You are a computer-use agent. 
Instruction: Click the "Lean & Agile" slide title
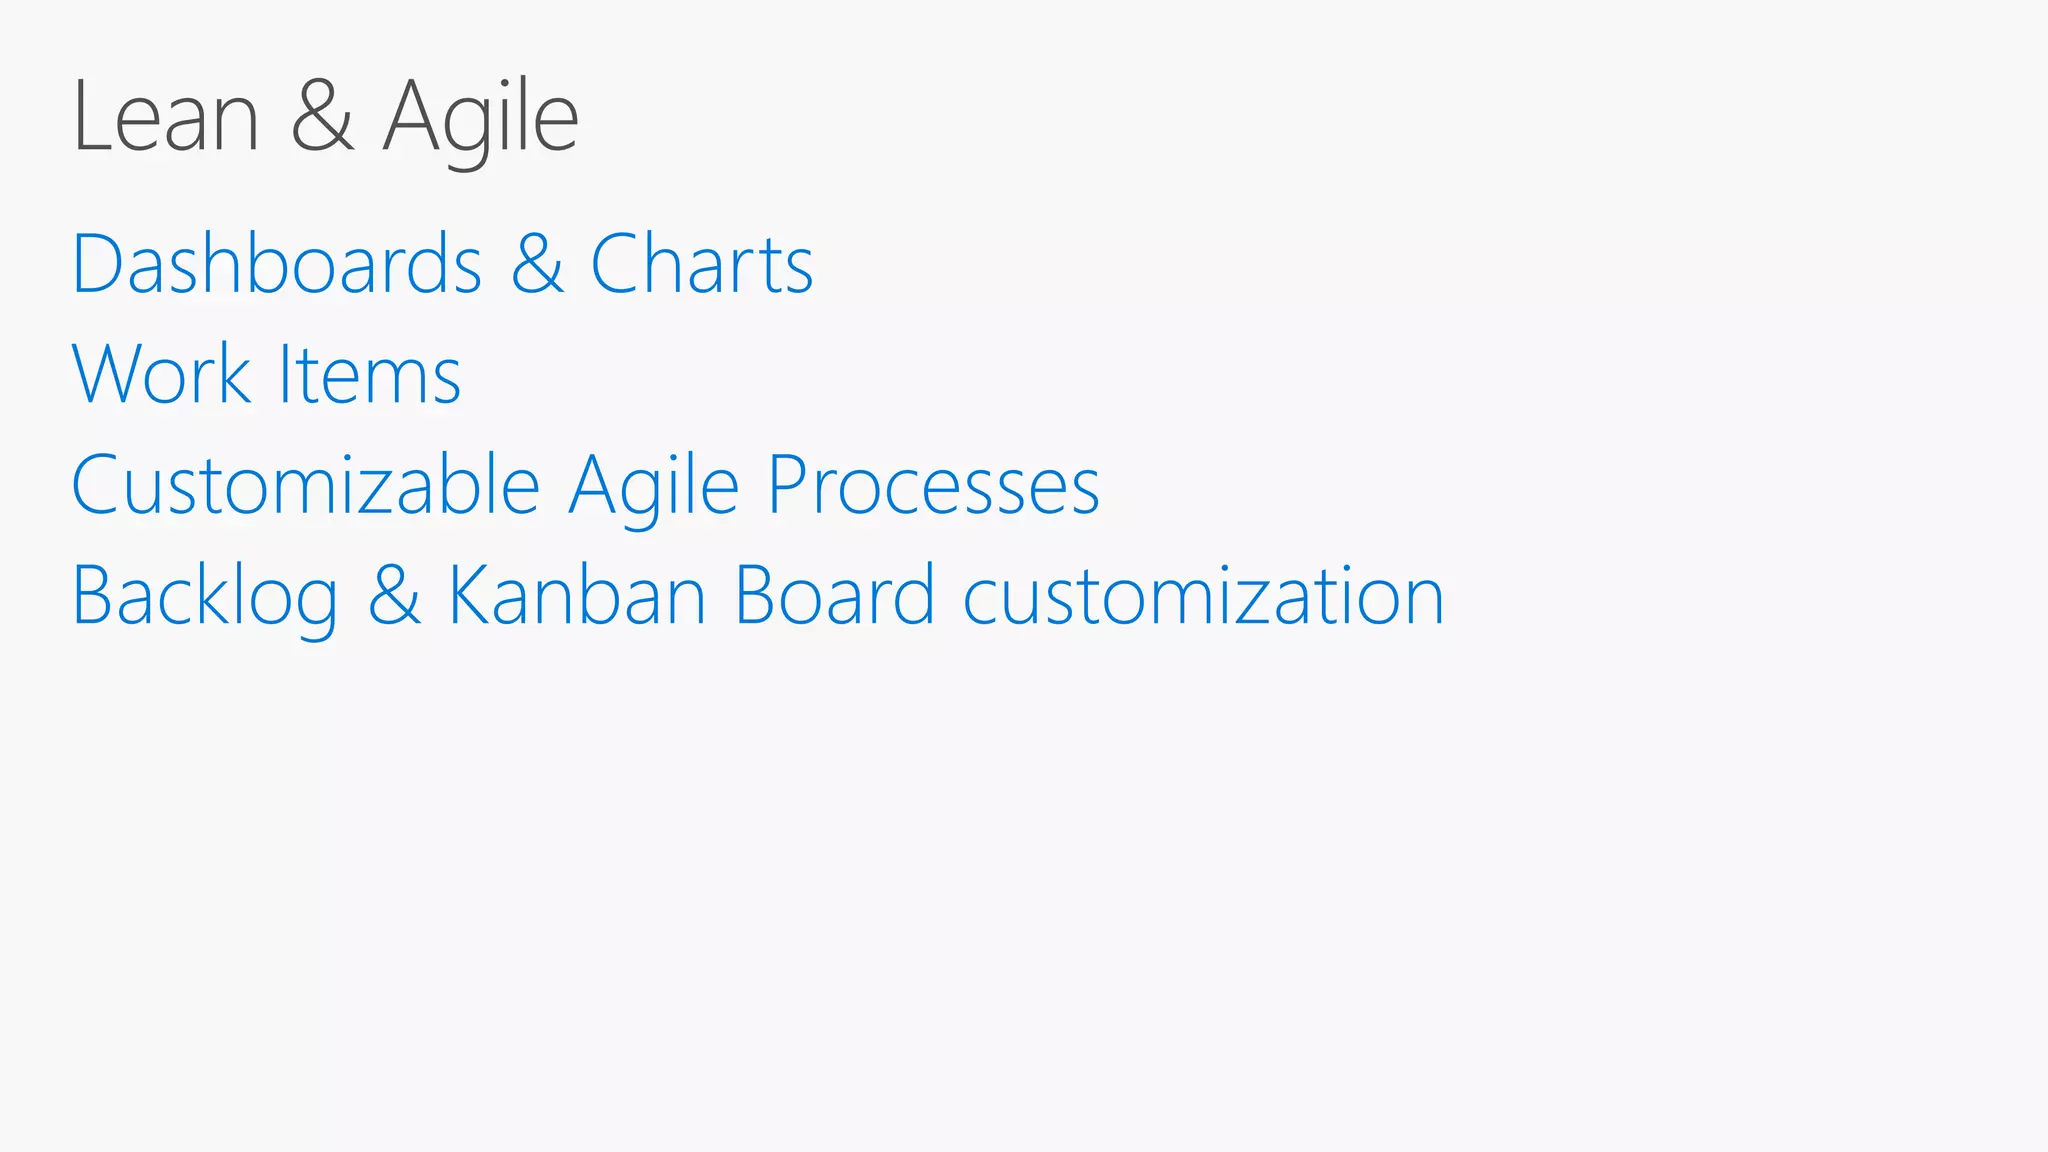pyautogui.click(x=325, y=118)
